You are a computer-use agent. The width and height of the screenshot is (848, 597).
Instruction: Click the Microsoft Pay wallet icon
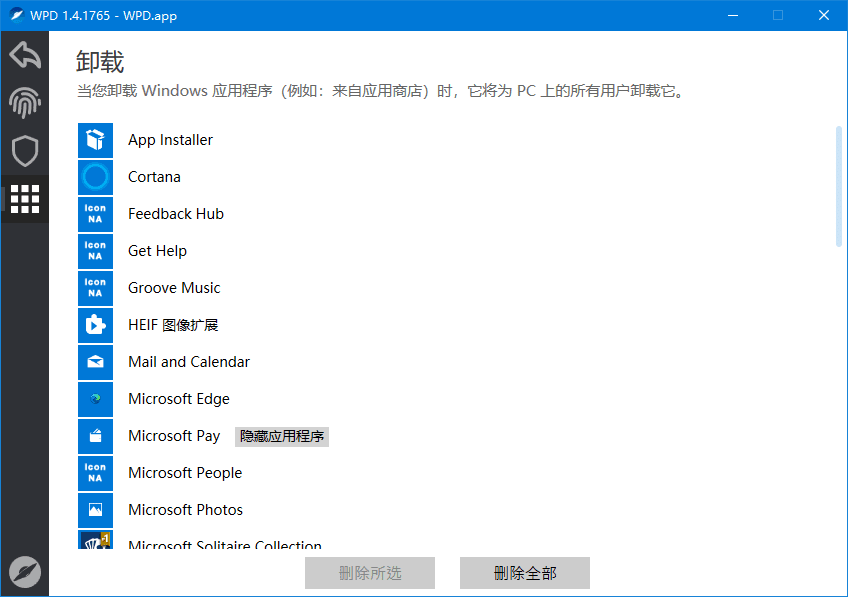click(x=95, y=436)
